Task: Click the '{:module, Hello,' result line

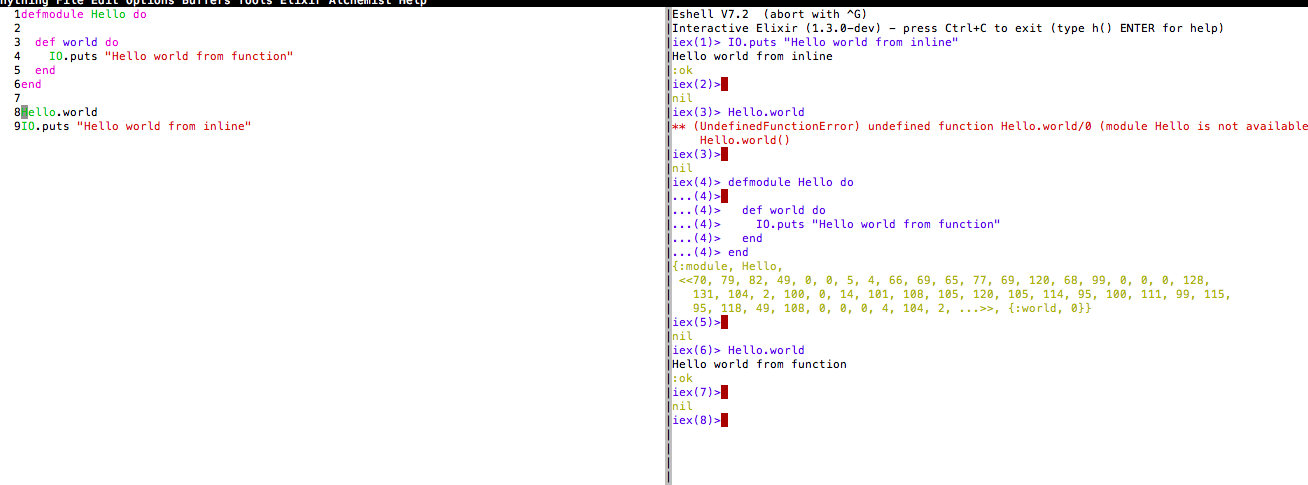Action: click(728, 266)
